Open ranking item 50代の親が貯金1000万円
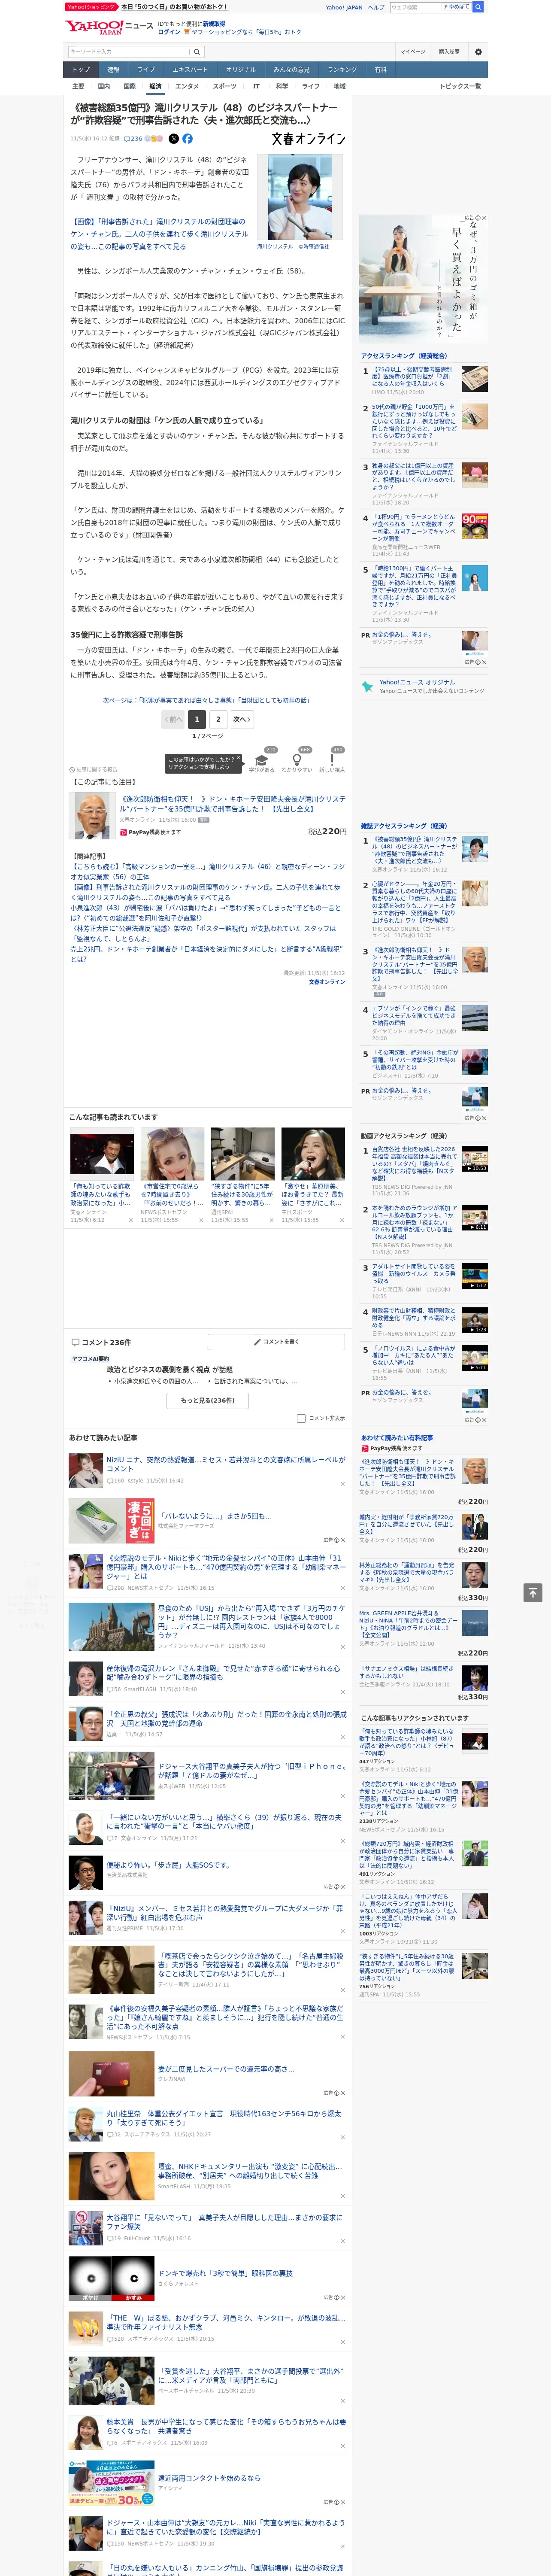 click(x=414, y=421)
